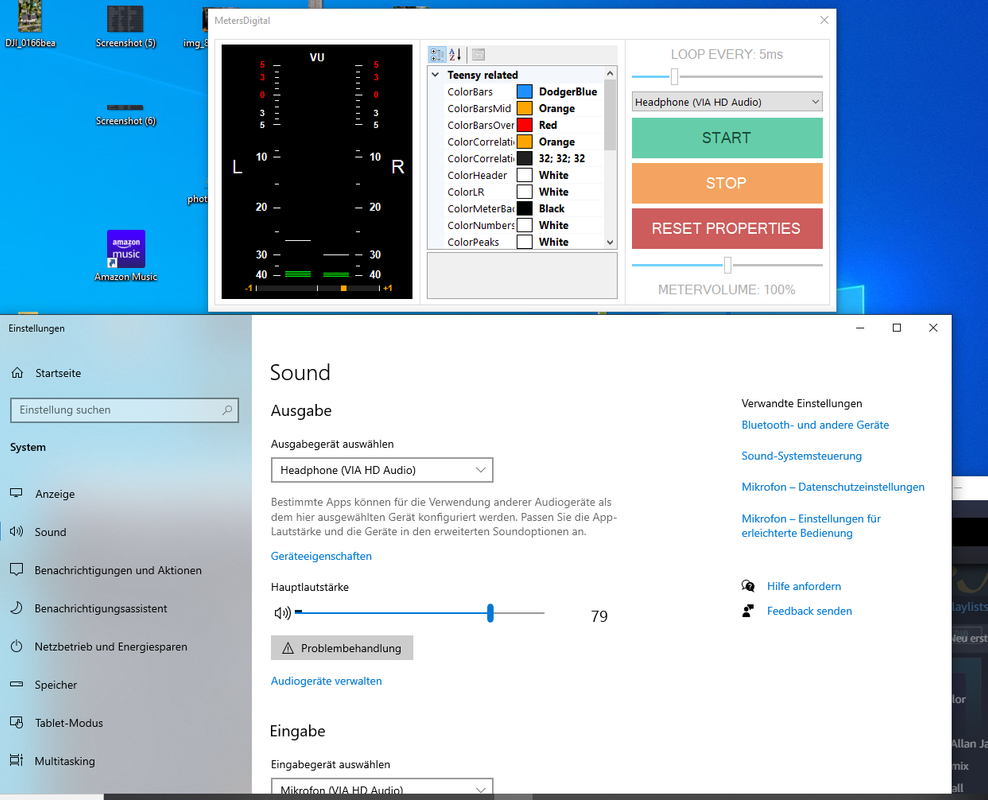
Task: Click the Black ColorMeterBac swatch
Action: tap(524, 209)
